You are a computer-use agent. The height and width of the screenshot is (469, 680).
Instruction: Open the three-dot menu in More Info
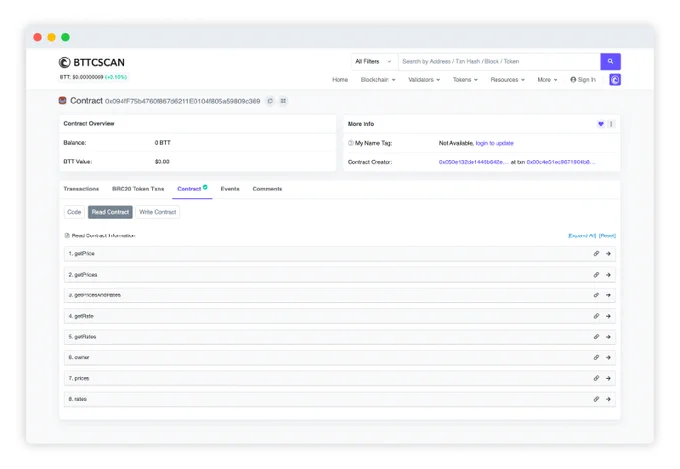click(611, 124)
